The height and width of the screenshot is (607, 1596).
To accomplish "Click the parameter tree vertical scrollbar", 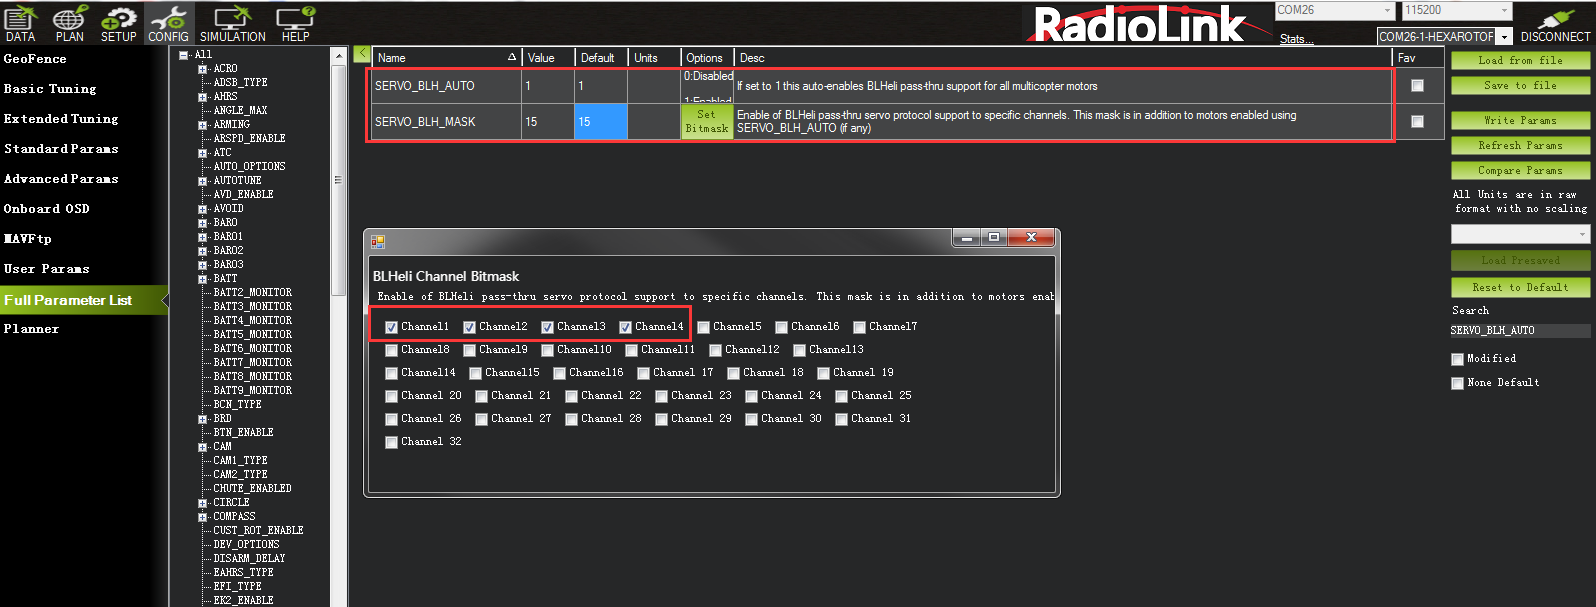I will pyautogui.click(x=338, y=180).
